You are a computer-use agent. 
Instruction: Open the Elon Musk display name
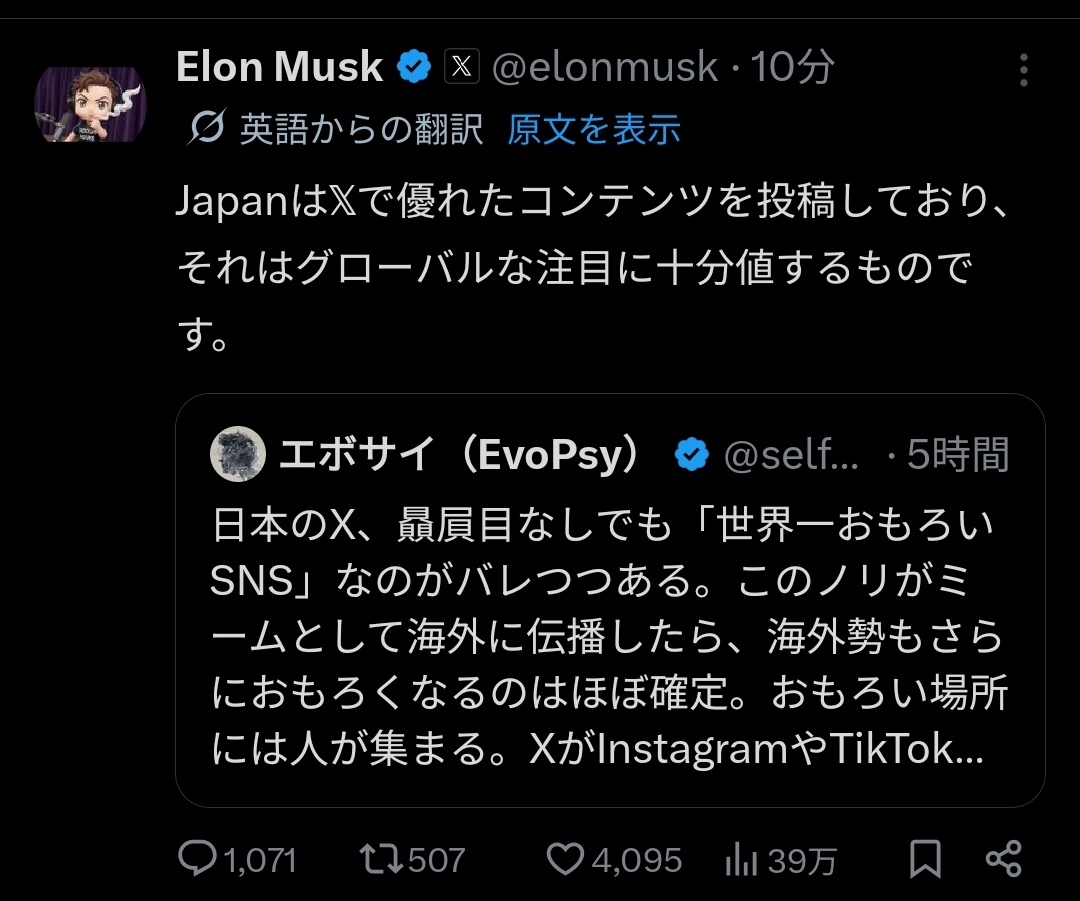pos(279,68)
